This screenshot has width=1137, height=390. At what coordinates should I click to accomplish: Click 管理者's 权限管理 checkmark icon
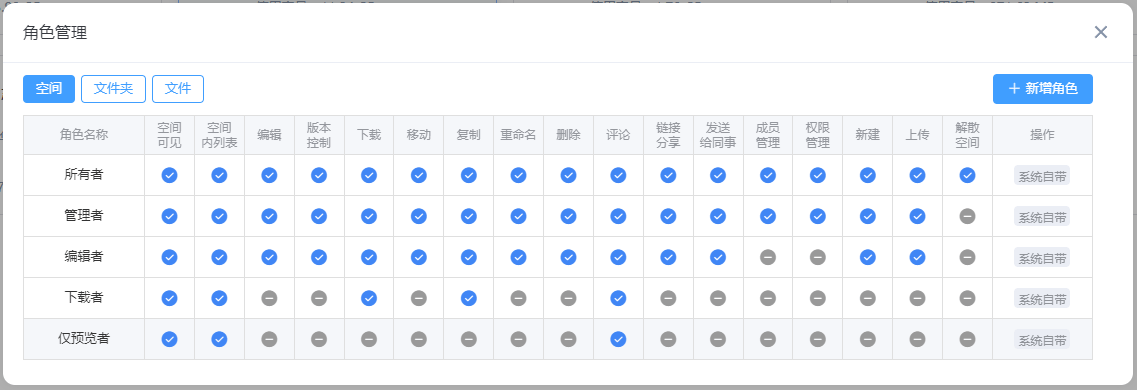coord(818,216)
